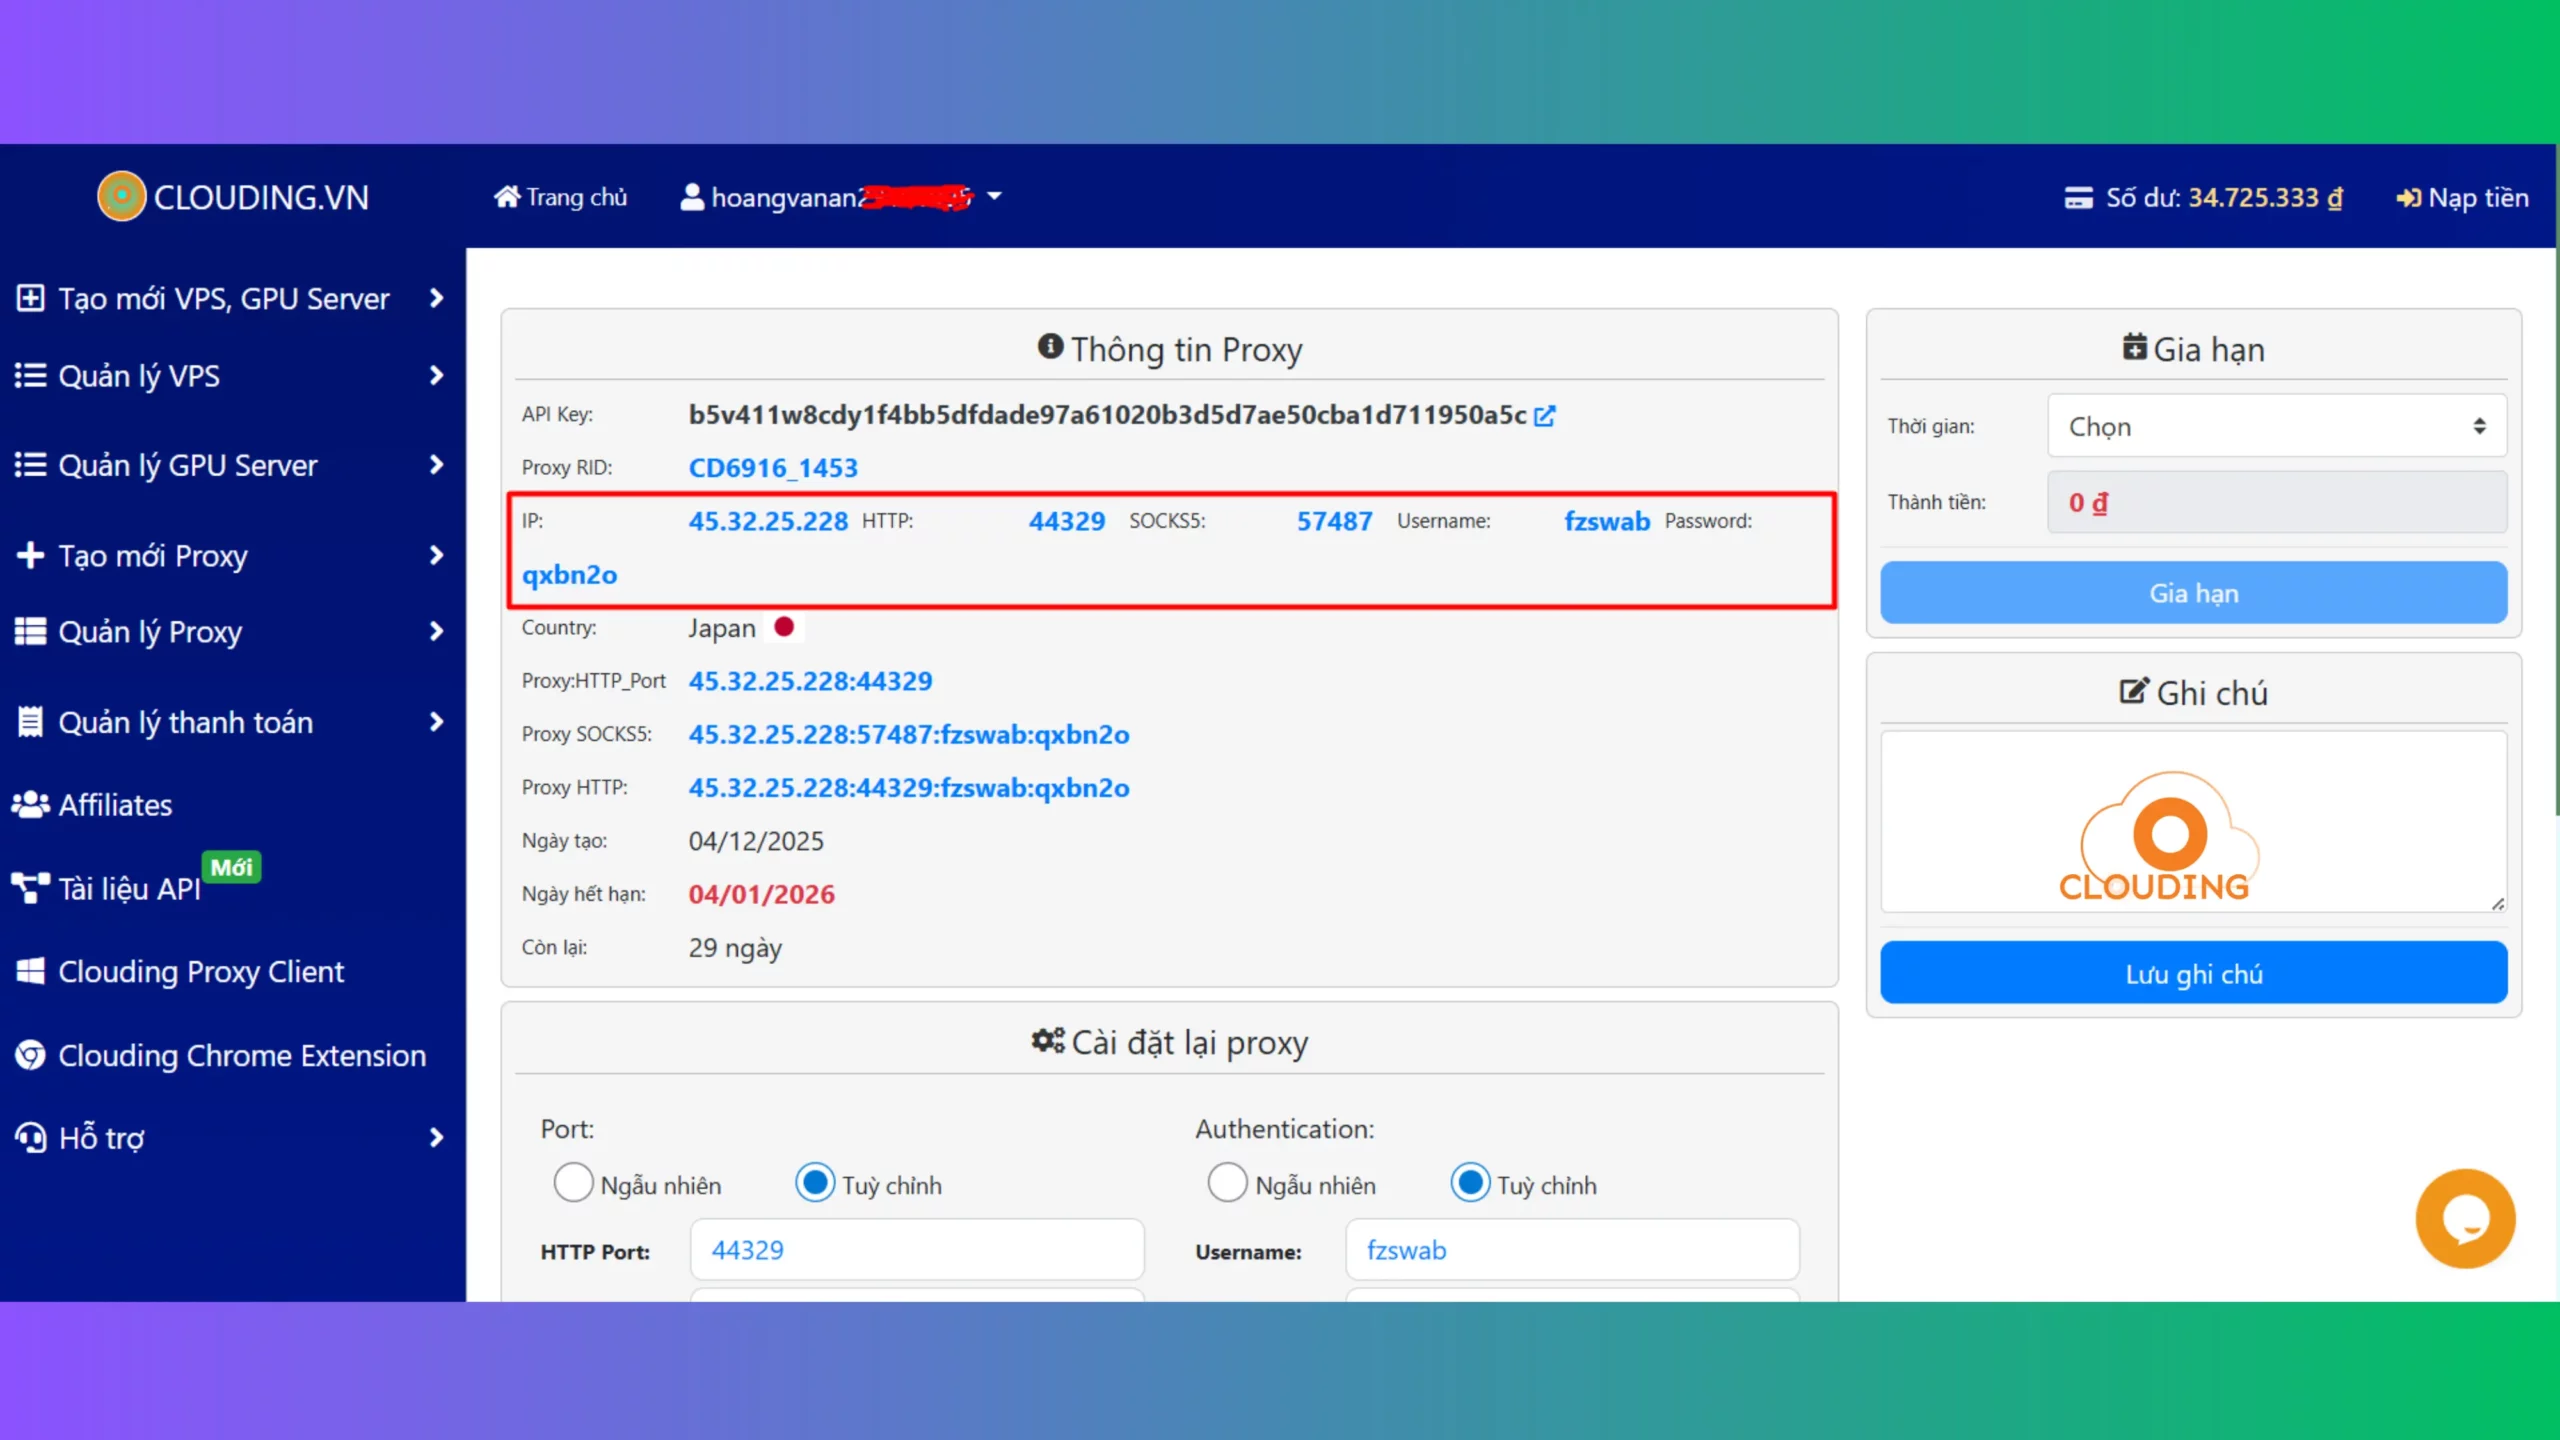Open API key via the external link icon
The width and height of the screenshot is (2560, 1440).
click(x=1545, y=414)
